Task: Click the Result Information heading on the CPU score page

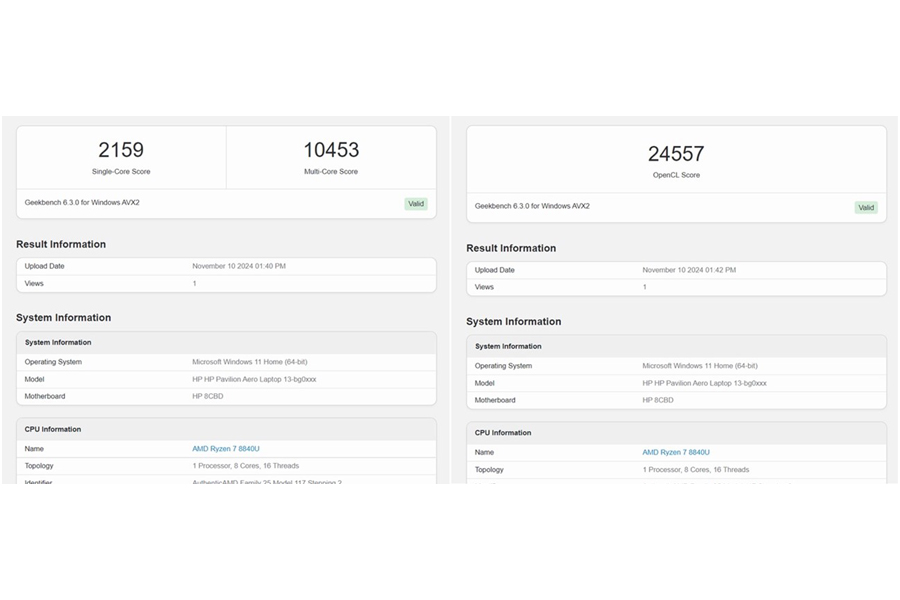Action: click(x=61, y=244)
